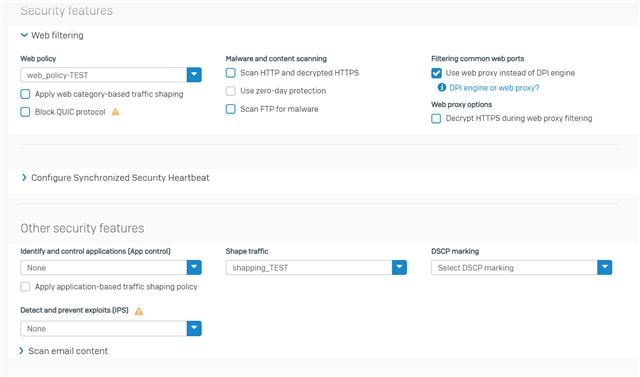Viewport: 640px width, 377px height.
Task: Open the Shape traffic dropdown arrow
Action: (400, 268)
